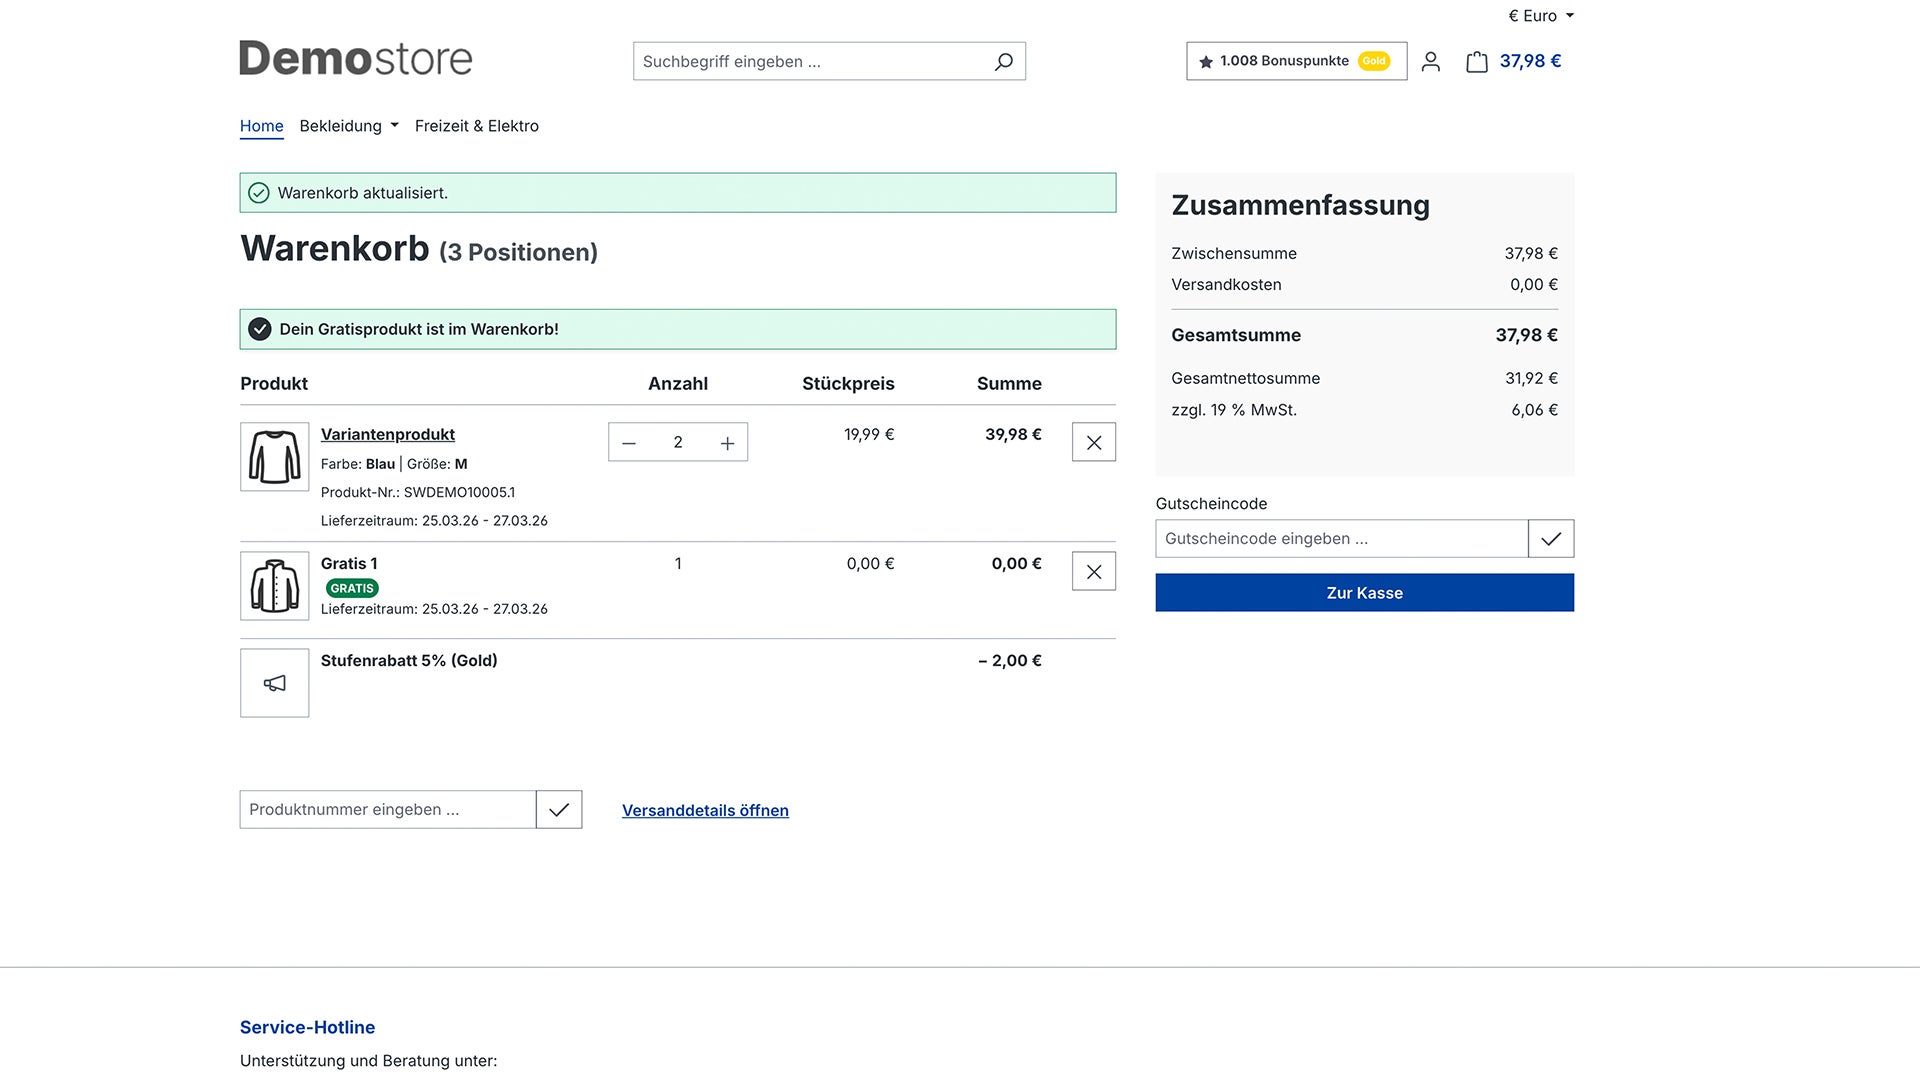The image size is (1920, 1080).
Task: Open the Gratis 1 jacket thumbnail
Action: (275, 586)
